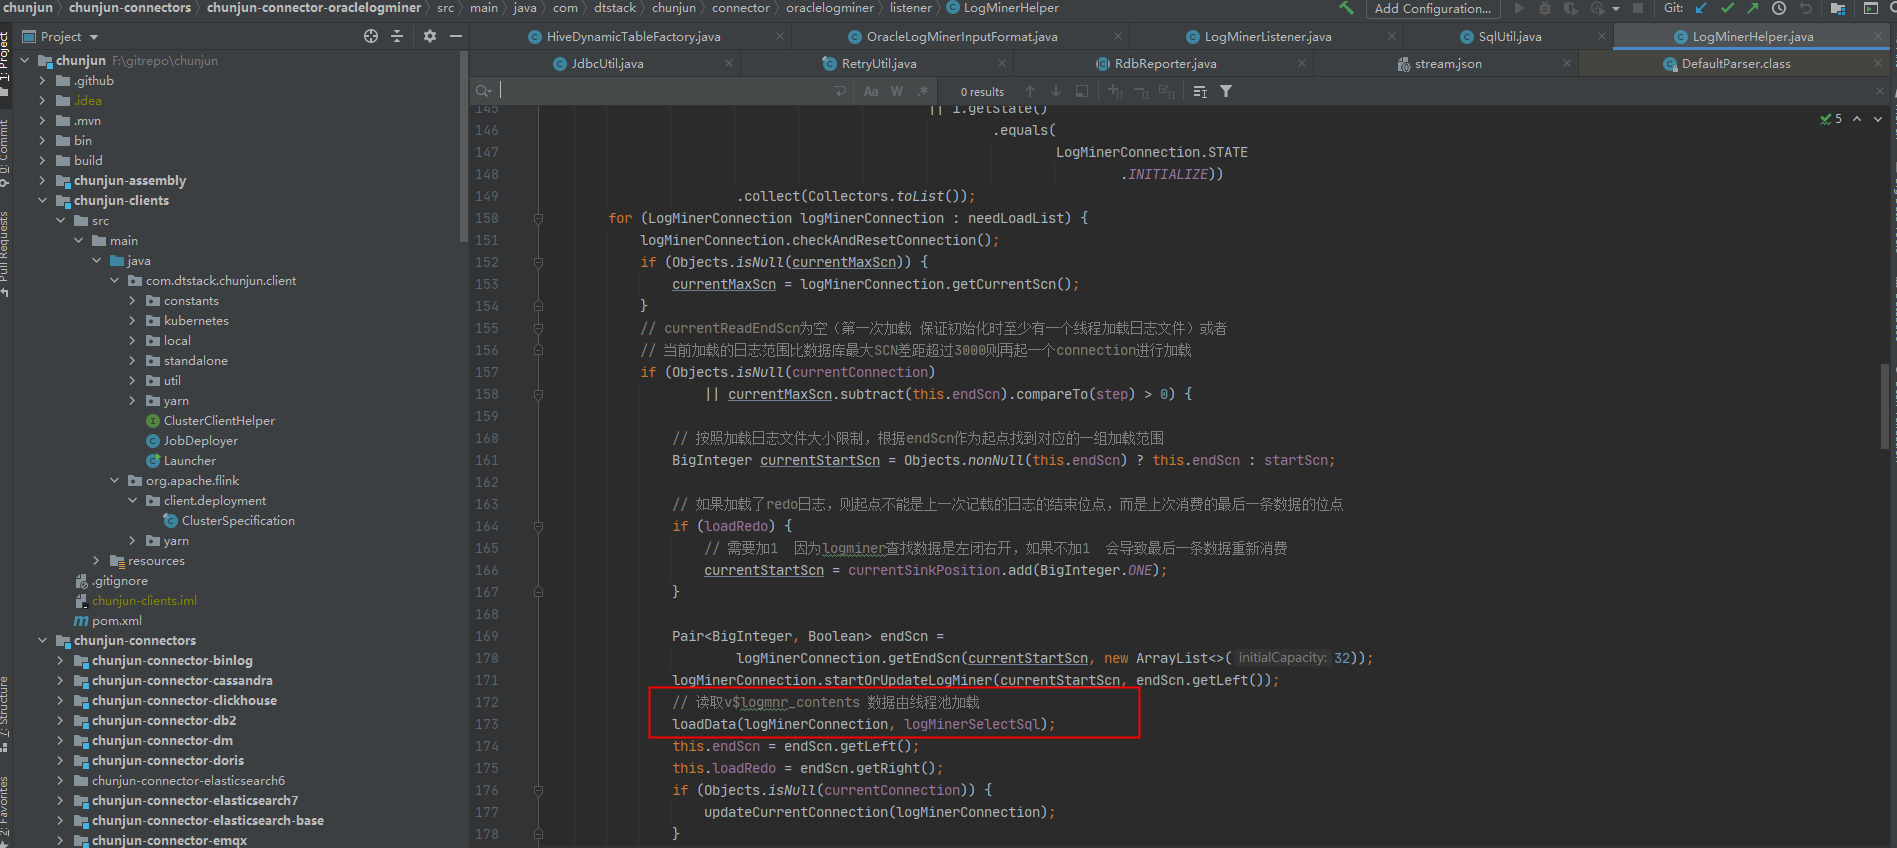Open Git Show History clock icon

point(1779,8)
